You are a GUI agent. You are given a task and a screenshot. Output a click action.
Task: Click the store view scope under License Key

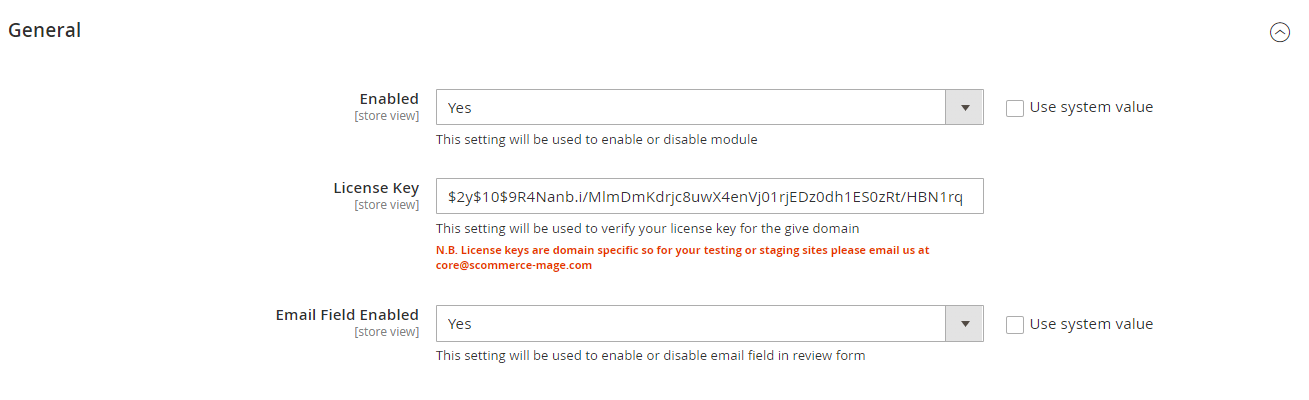pos(386,205)
